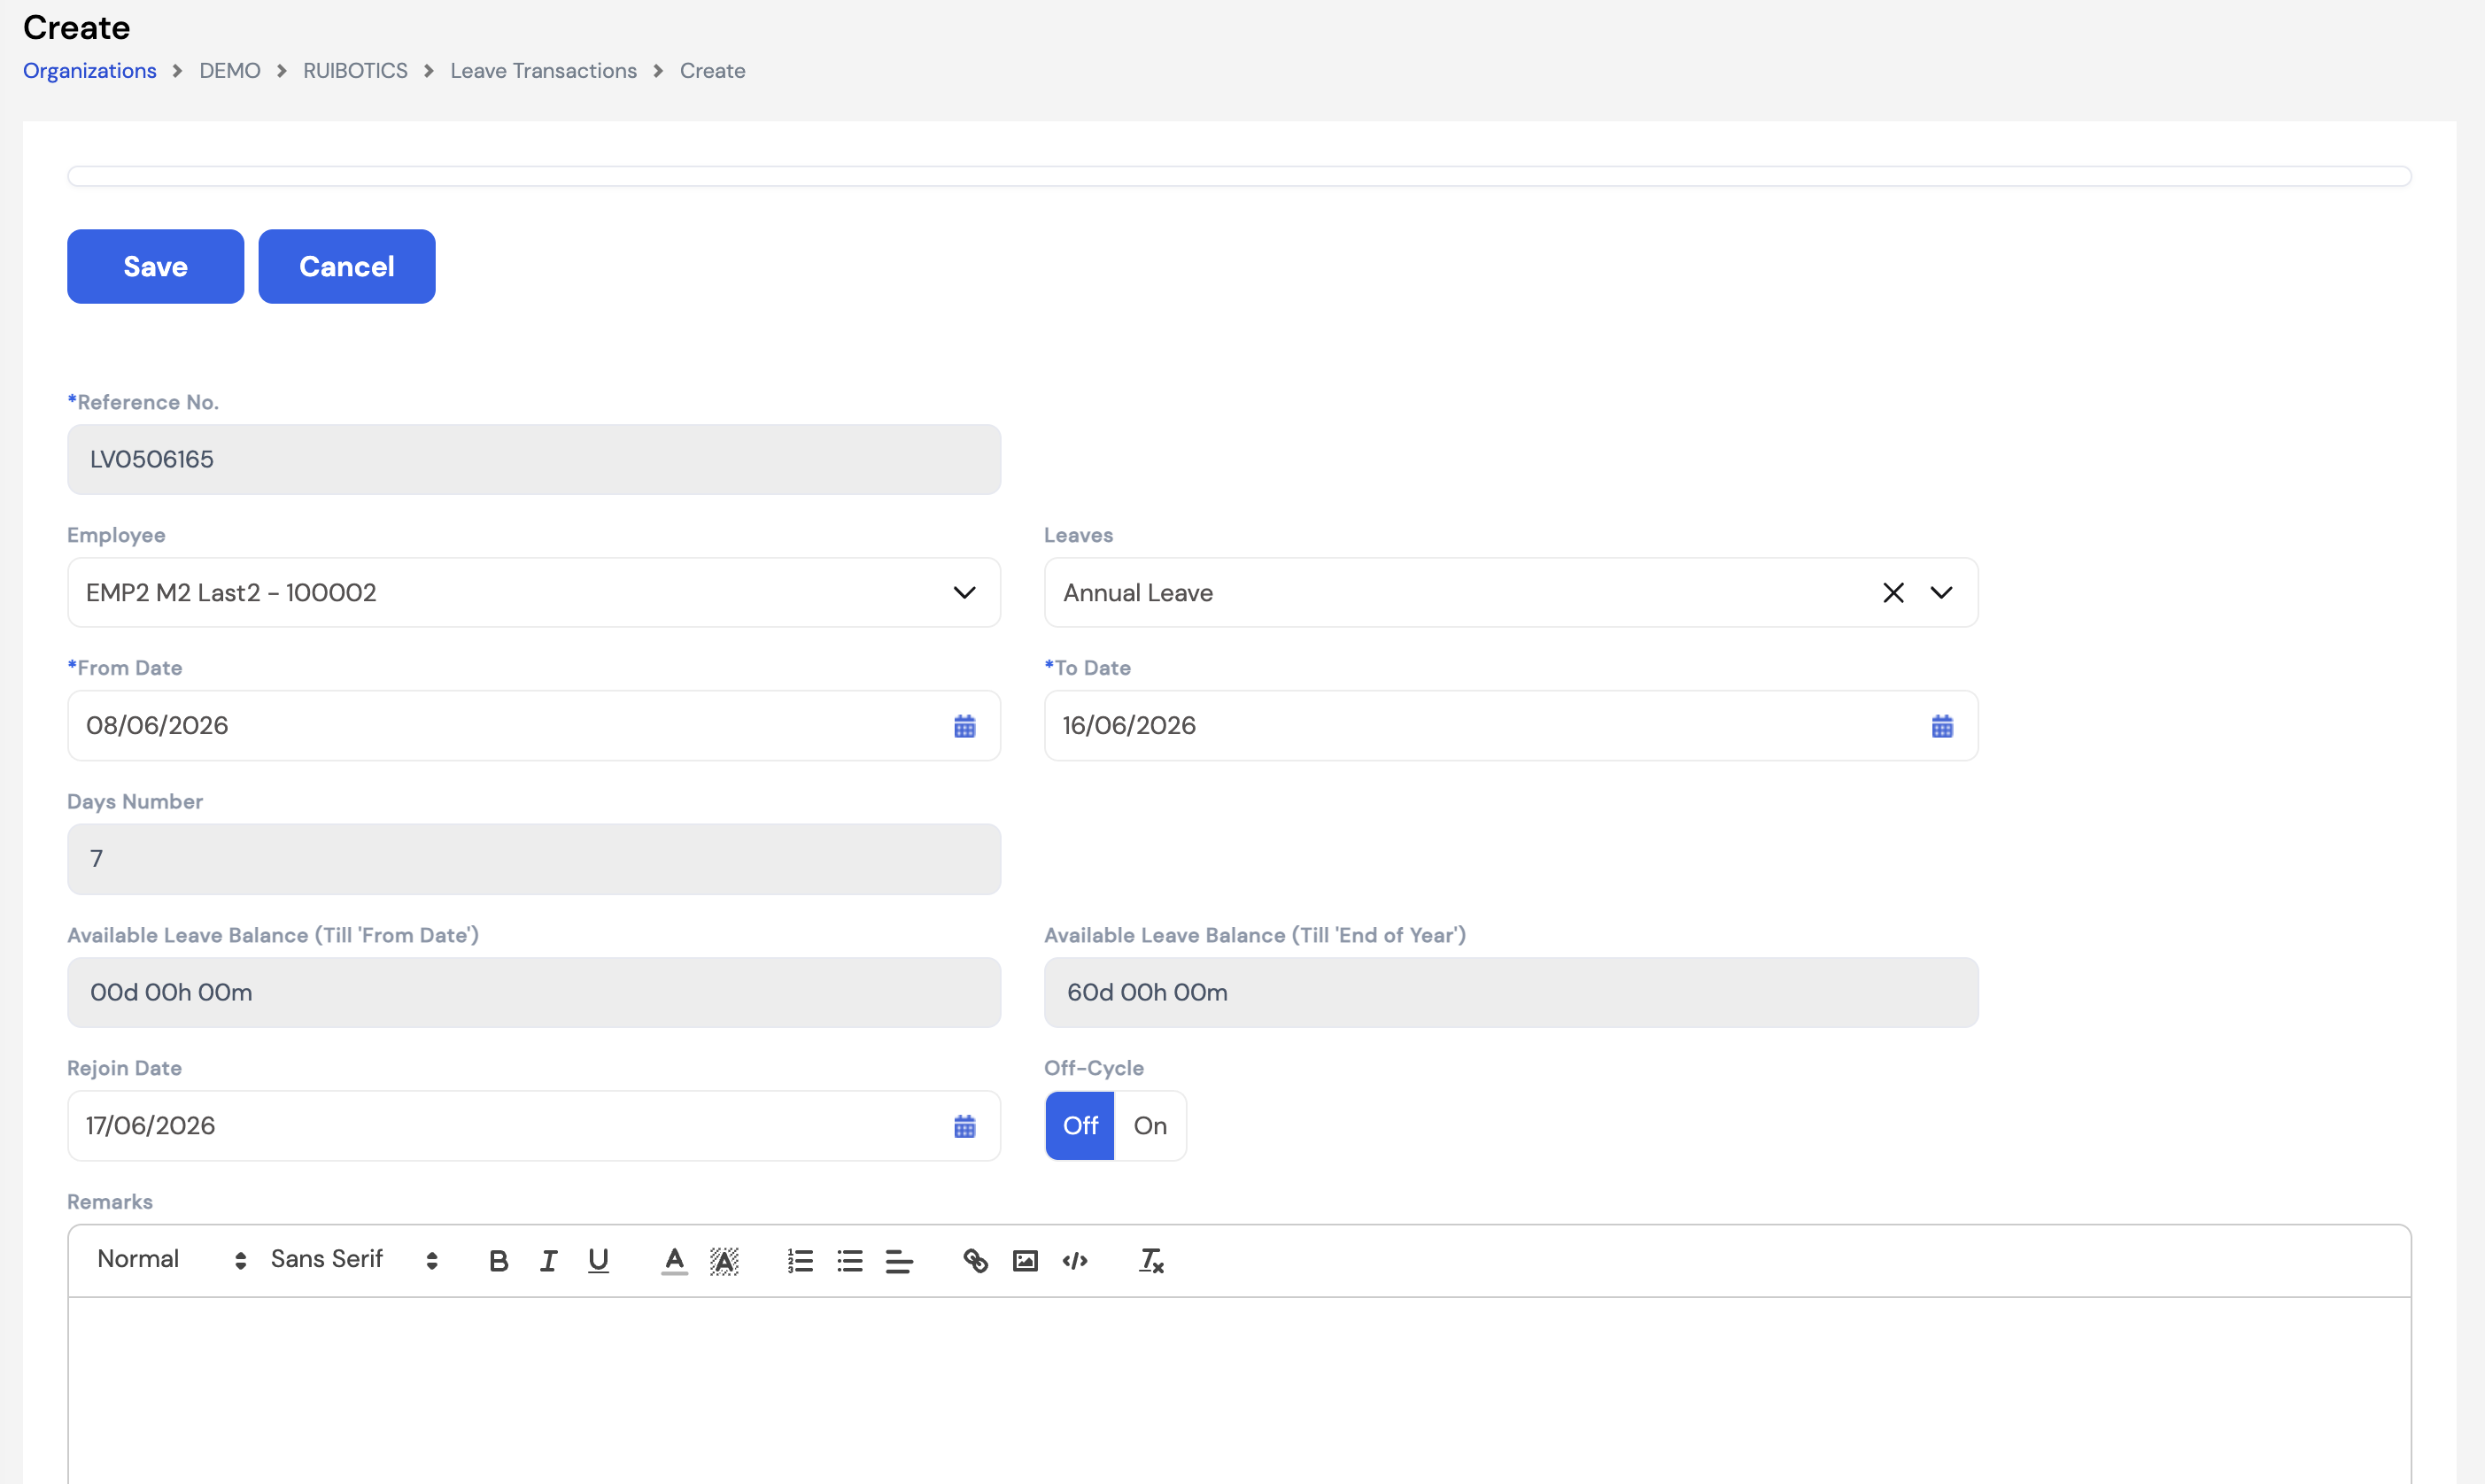The image size is (2485, 1484).
Task: Clear text formatting in Remarks
Action: point(1151,1260)
